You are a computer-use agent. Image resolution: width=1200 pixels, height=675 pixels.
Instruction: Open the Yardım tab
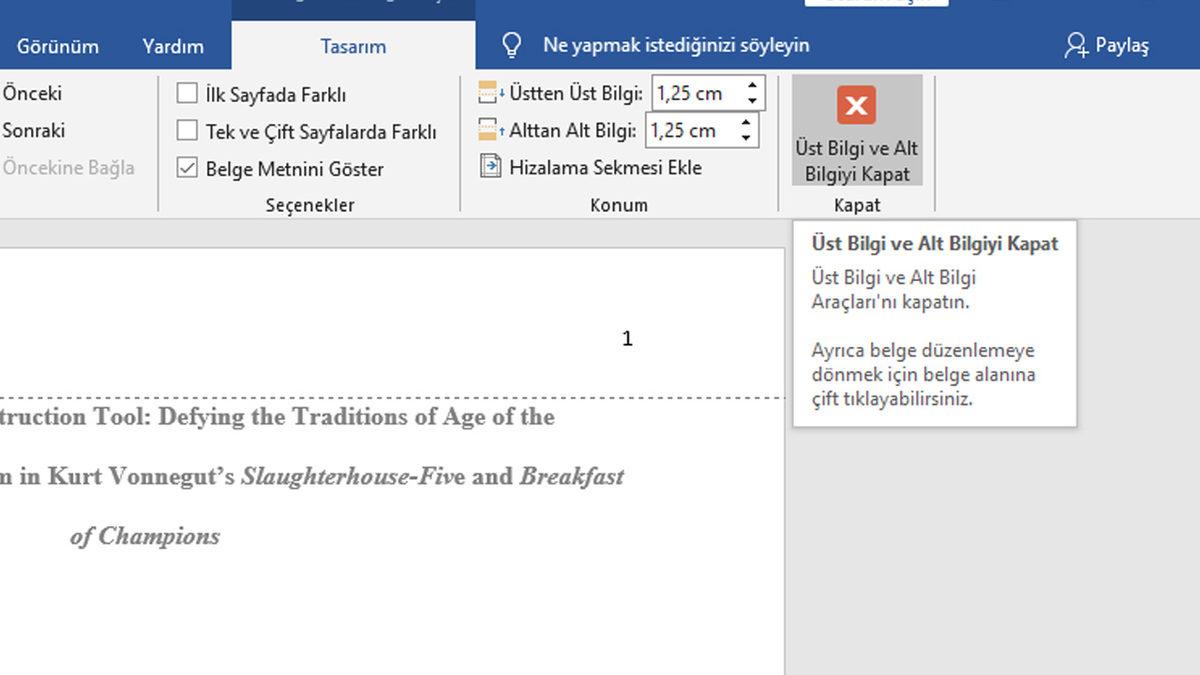pos(173,46)
